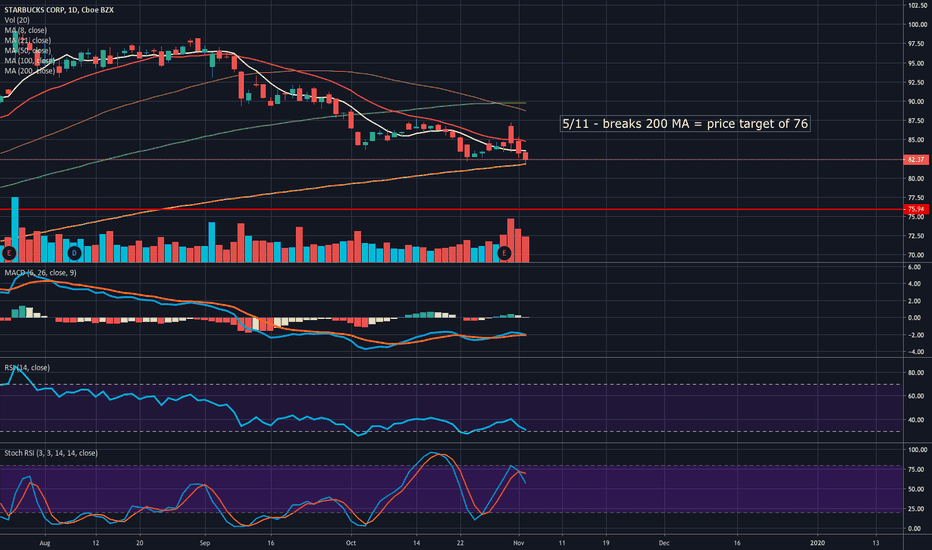Click the '6.00' MACD axis label
Screen dimensions: 932x550
click(915, 268)
